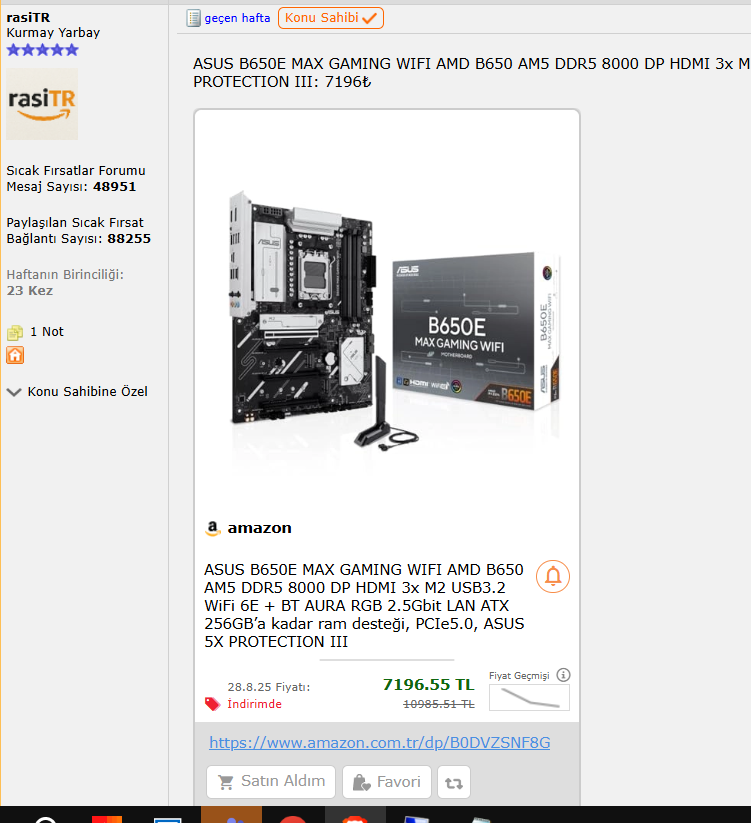Click the Favori button
This screenshot has height=823, width=751.
tap(387, 782)
